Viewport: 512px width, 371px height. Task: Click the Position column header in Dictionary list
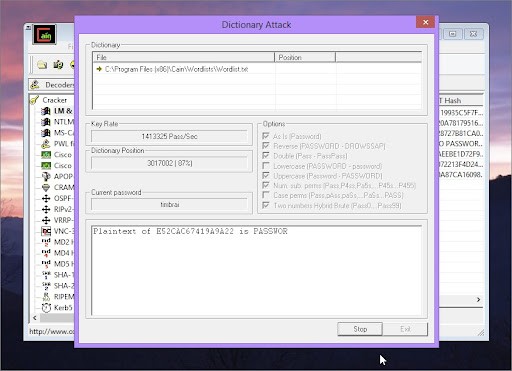[x=305, y=57]
